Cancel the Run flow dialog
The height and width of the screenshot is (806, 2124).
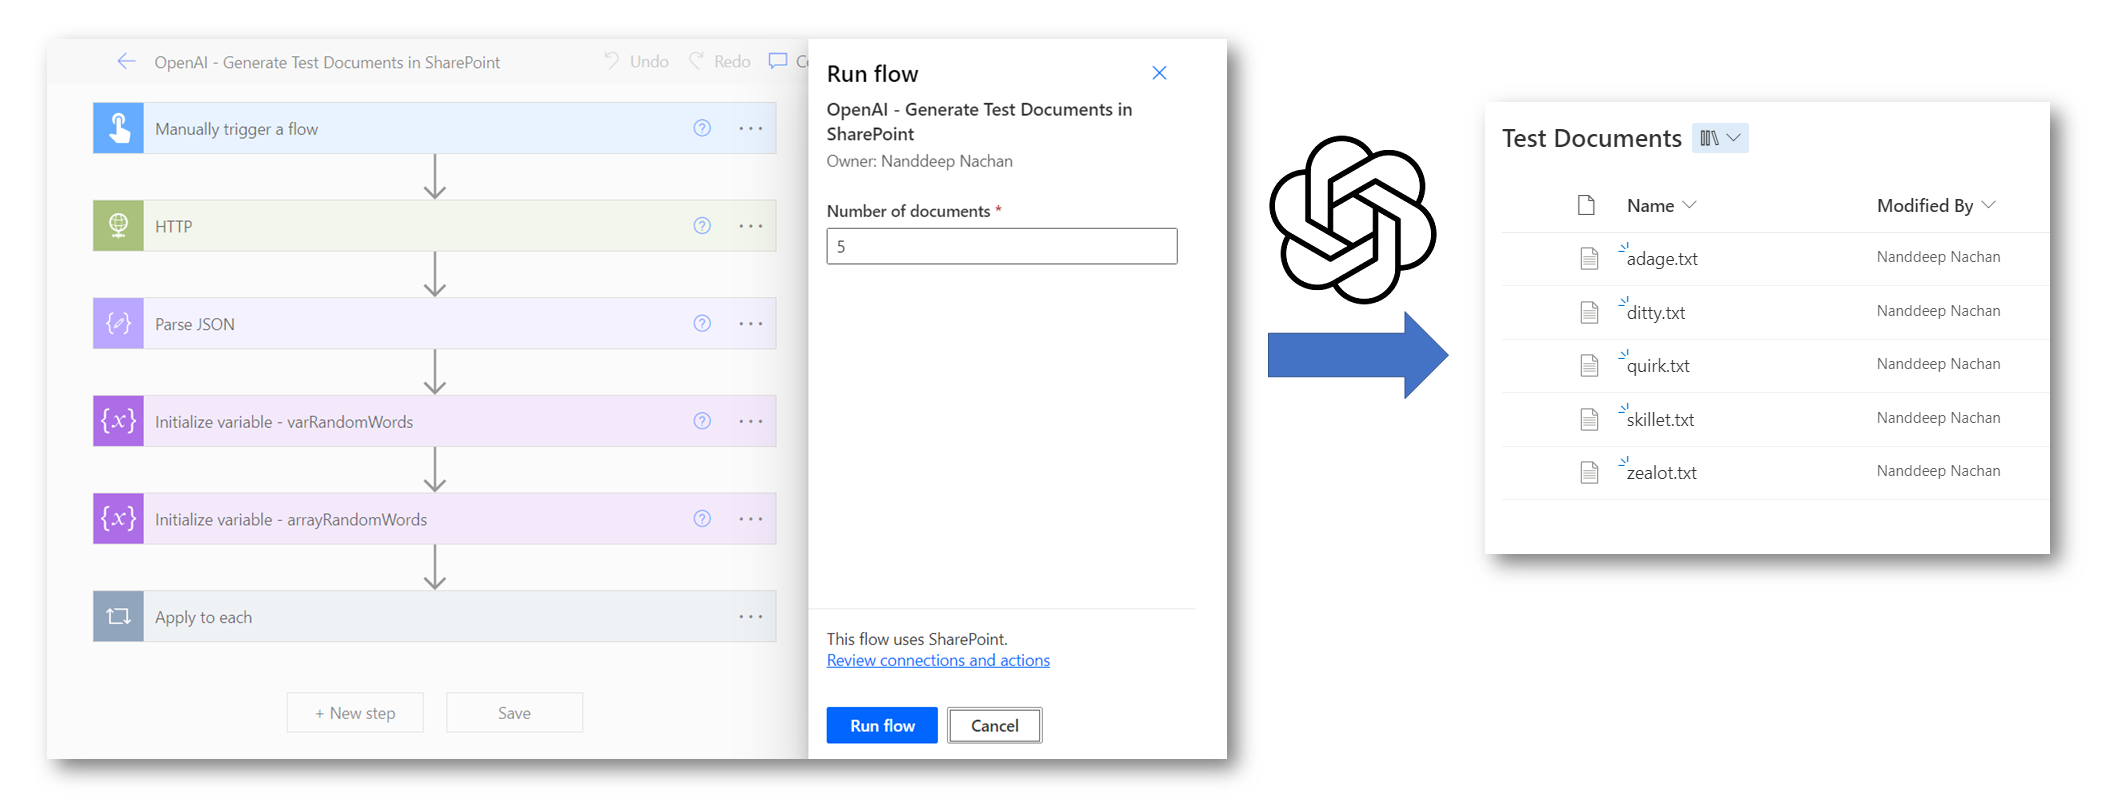coord(994,726)
